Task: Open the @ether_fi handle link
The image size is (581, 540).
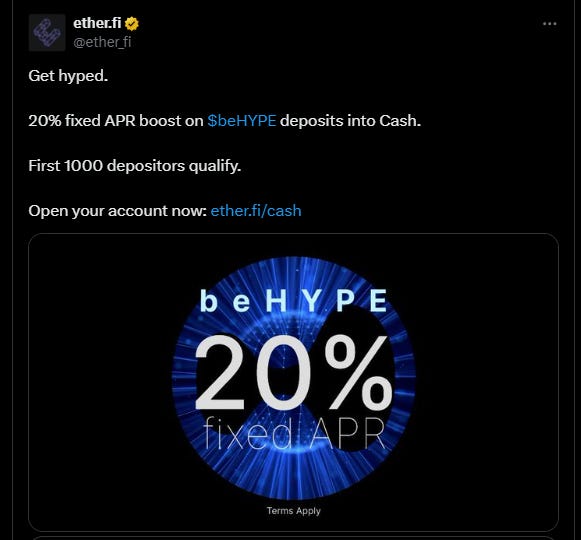Action: [x=102, y=42]
